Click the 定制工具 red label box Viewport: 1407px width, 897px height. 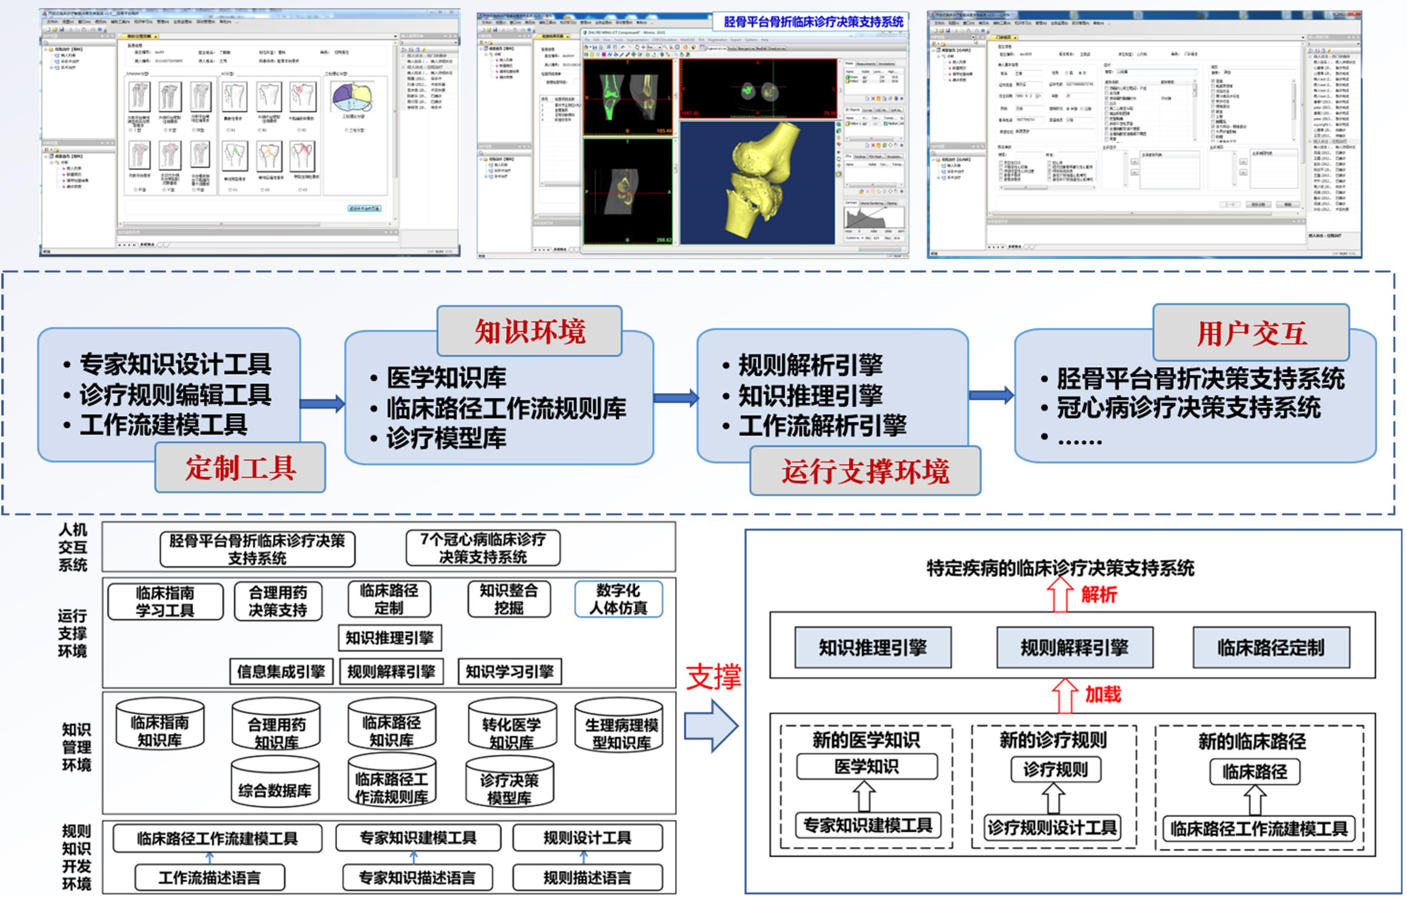tap(240, 468)
